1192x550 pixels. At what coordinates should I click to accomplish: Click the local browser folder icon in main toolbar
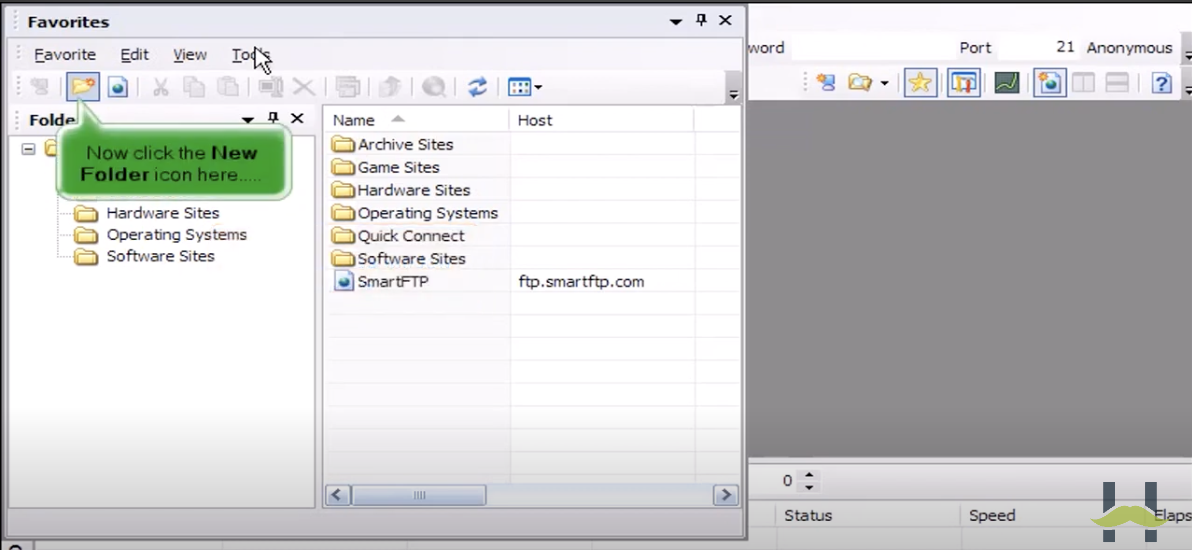click(x=860, y=82)
